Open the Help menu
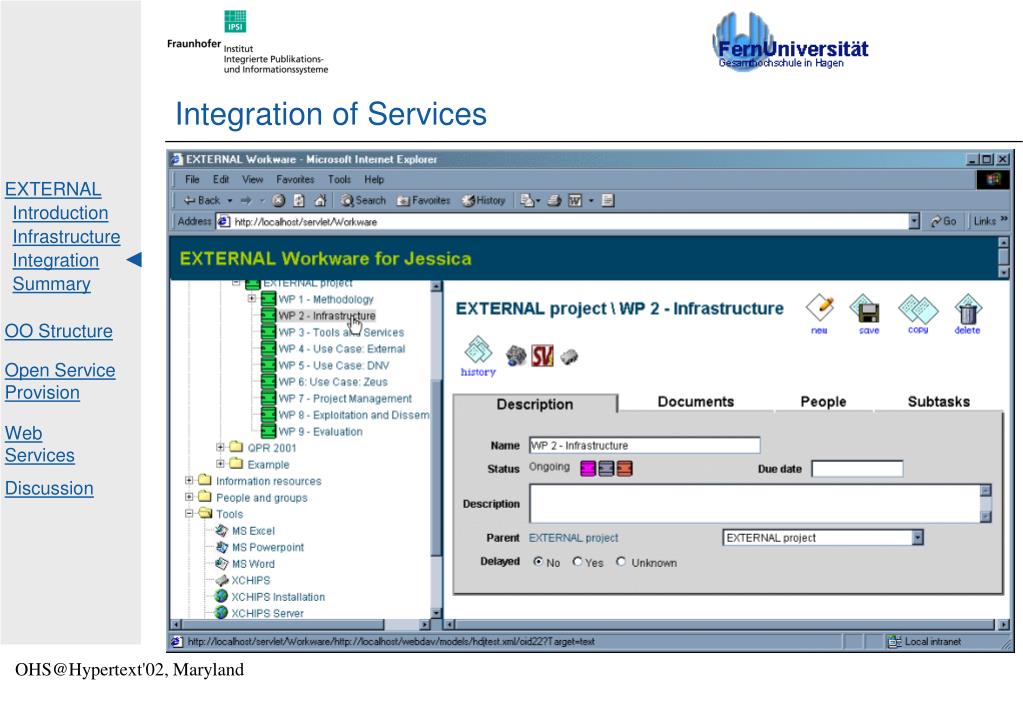This screenshot has height=708, width=1023. tap(374, 179)
